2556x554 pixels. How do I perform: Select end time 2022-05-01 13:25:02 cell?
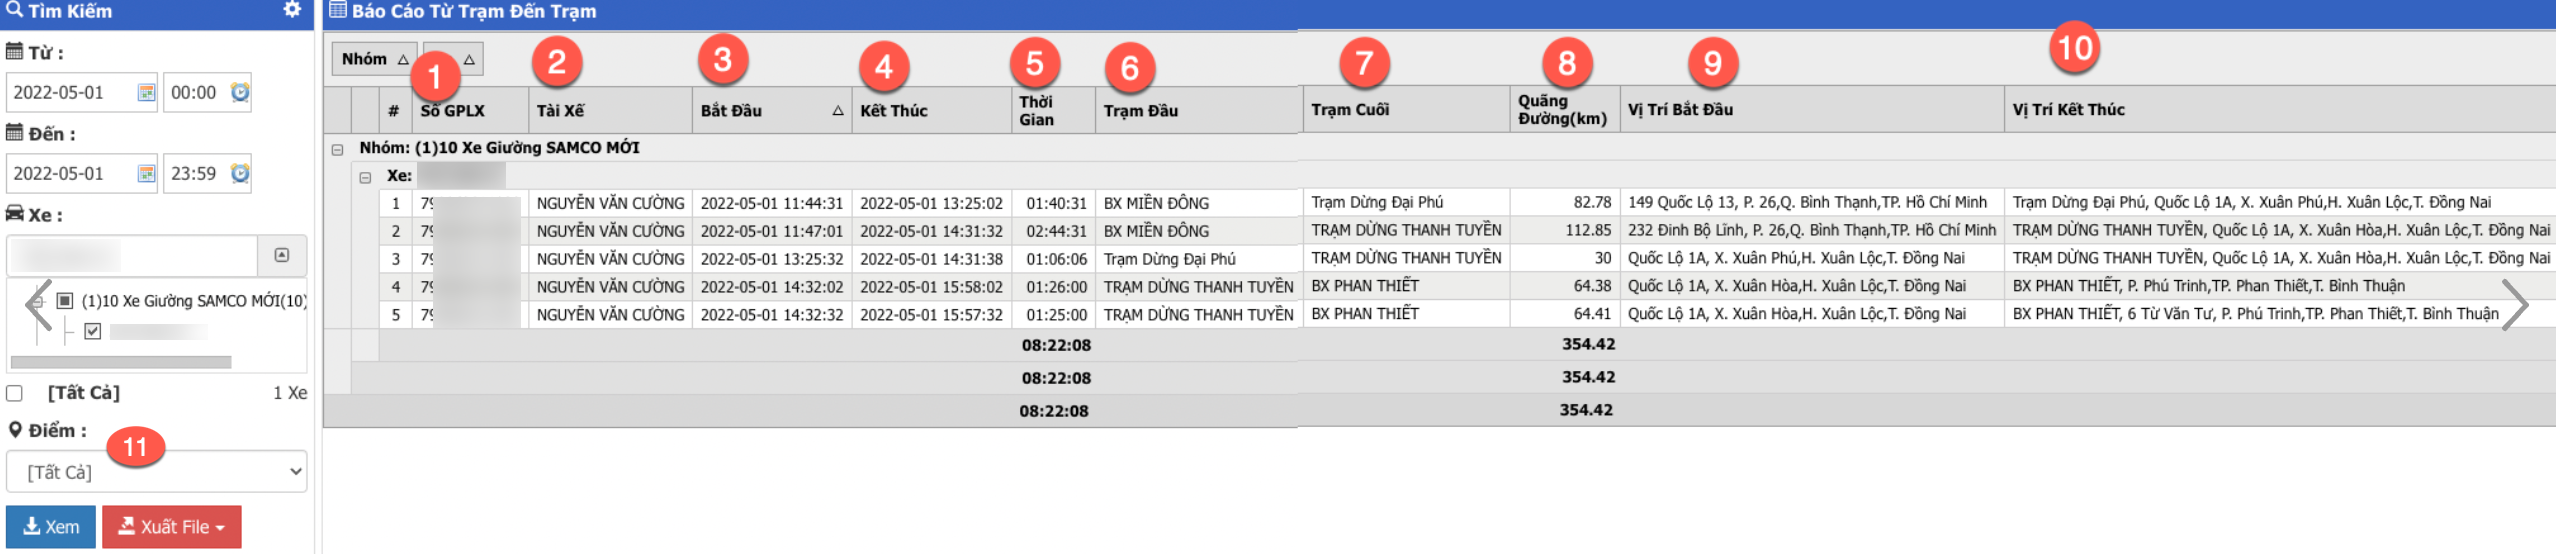[931, 204]
